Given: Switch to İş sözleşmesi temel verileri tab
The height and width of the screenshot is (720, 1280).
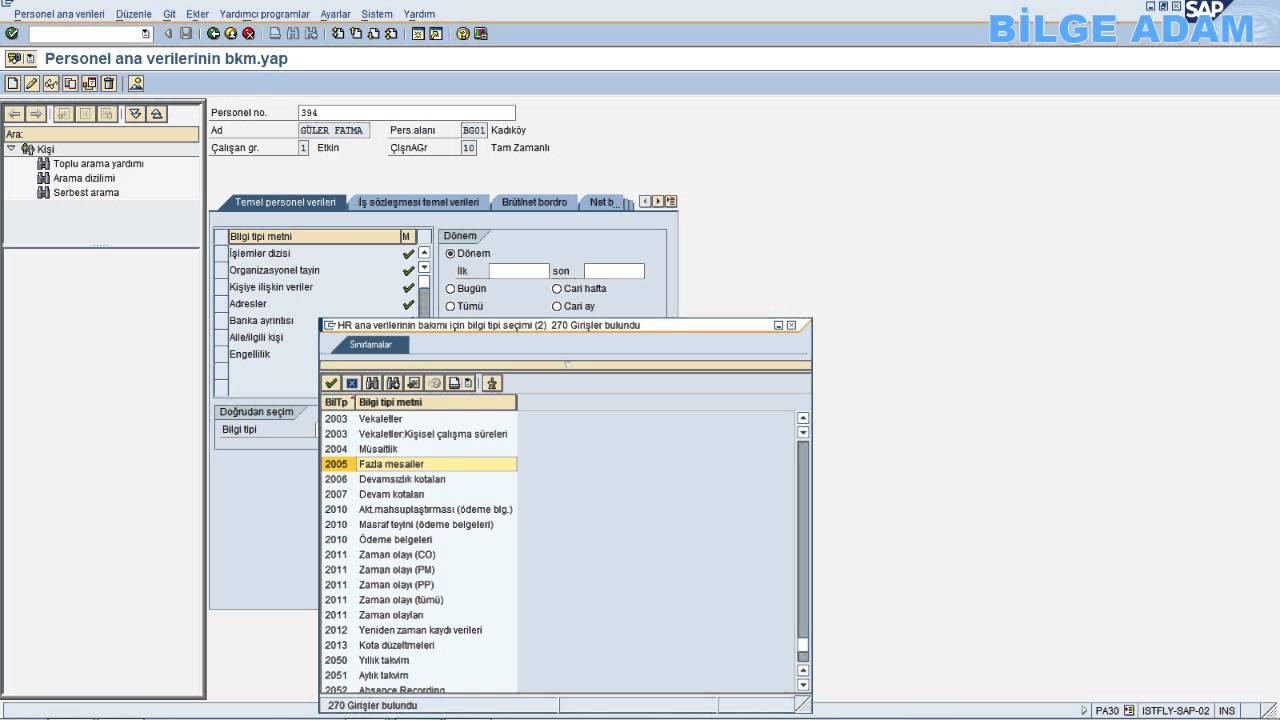Looking at the screenshot, I should (419, 202).
